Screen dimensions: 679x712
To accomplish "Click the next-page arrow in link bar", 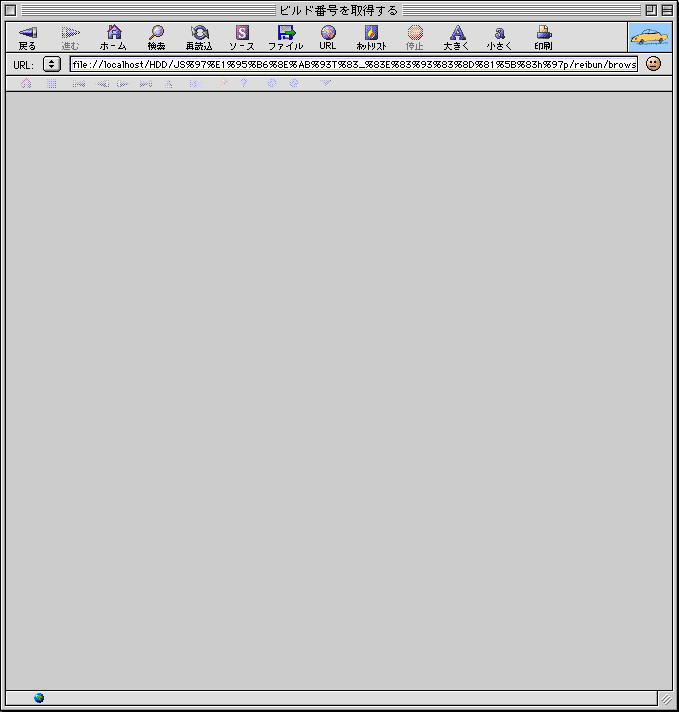I will point(123,84).
